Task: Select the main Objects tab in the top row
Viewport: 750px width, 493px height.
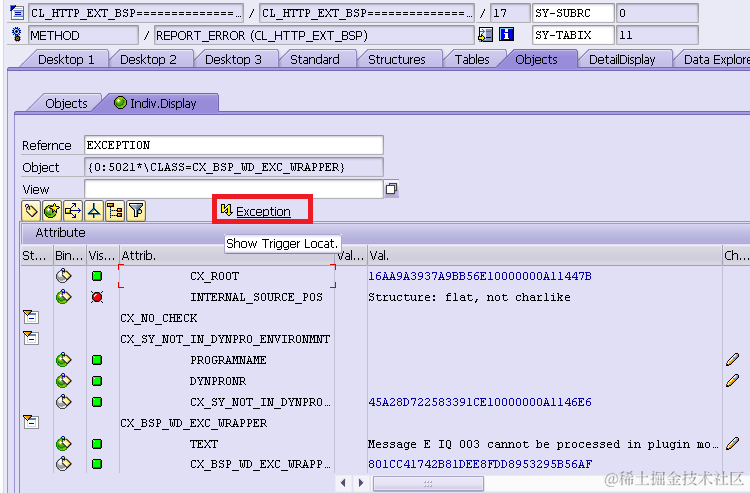Action: pyautogui.click(x=536, y=59)
